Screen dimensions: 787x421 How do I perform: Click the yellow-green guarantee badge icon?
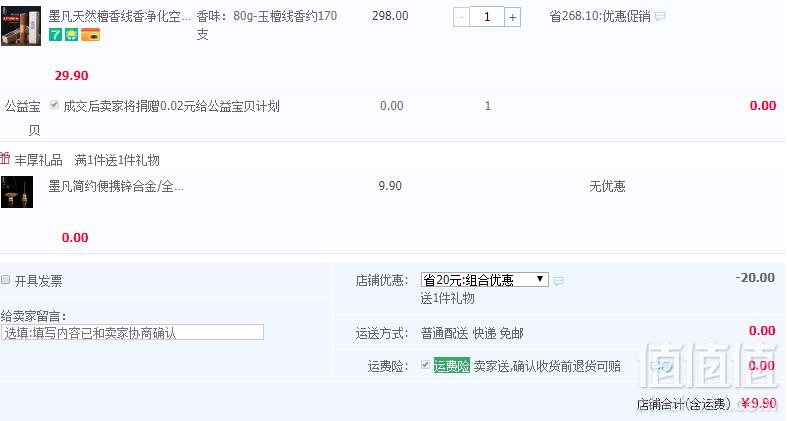pos(71,35)
